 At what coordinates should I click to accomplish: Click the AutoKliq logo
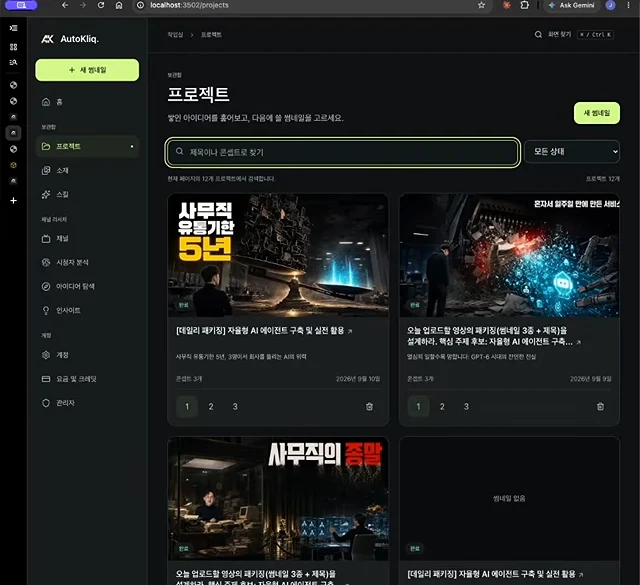(70, 39)
